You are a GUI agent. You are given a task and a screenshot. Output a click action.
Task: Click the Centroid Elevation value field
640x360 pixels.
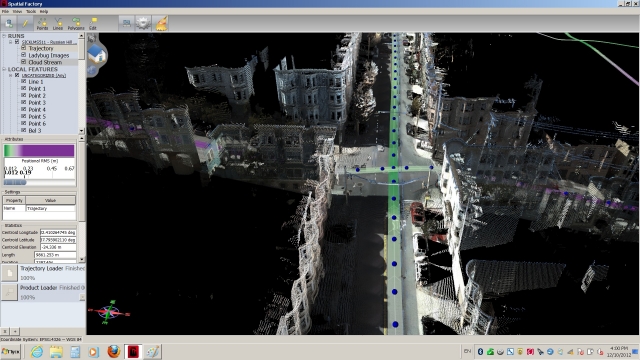[x=58, y=247]
